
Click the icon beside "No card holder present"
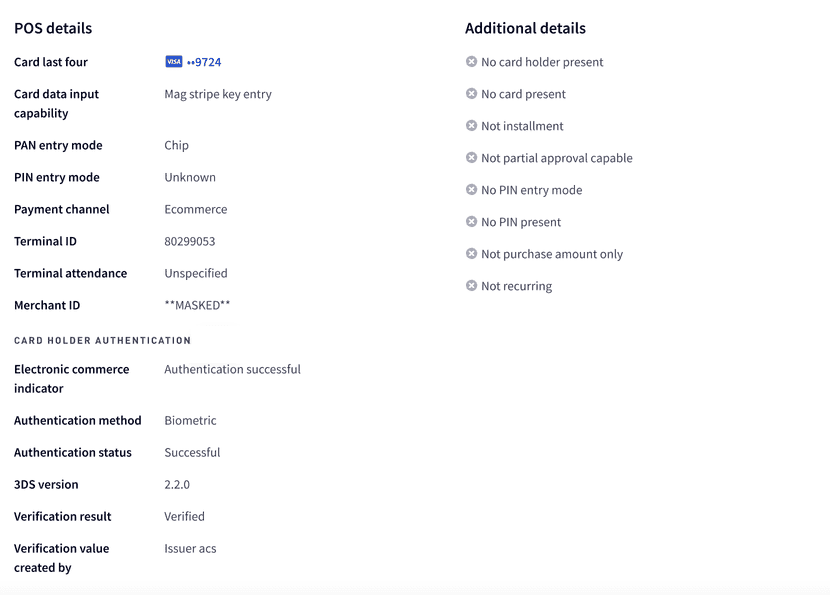(x=469, y=62)
